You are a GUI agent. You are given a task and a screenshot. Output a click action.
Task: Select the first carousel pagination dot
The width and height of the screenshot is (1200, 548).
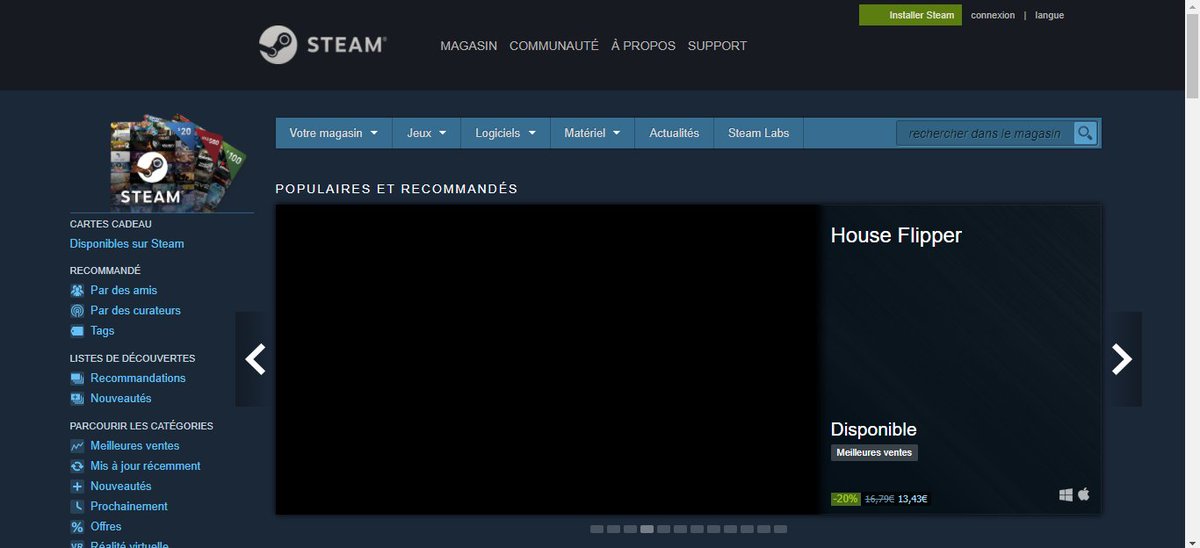597,528
